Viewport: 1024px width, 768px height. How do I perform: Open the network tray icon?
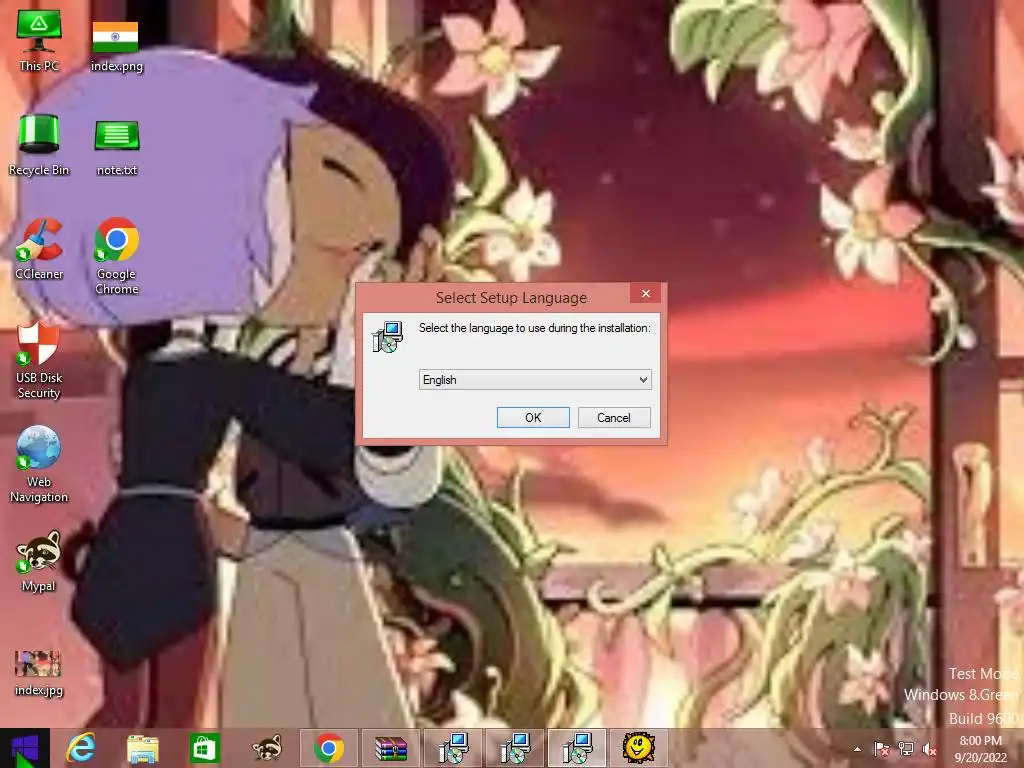[x=906, y=749]
